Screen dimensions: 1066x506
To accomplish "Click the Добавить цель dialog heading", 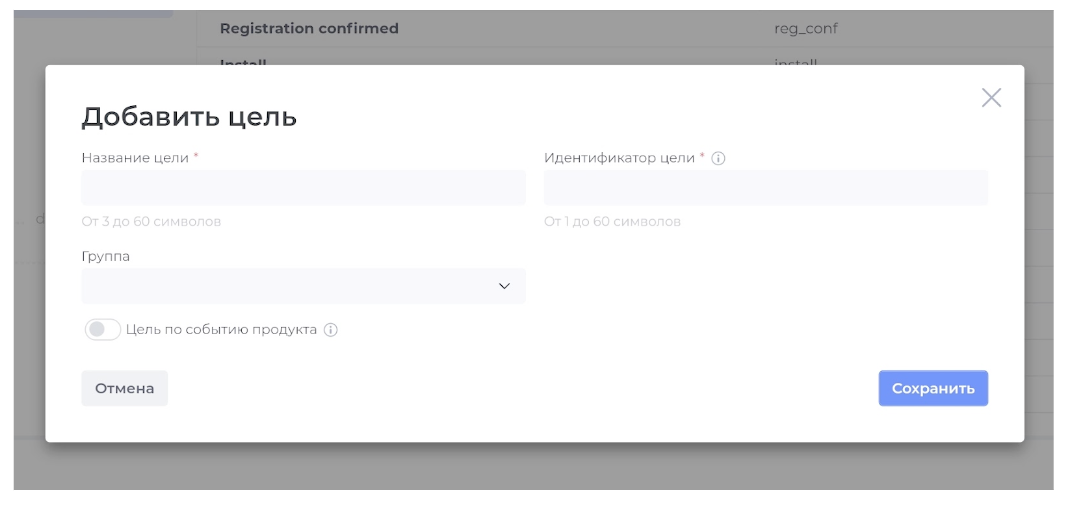I will coord(189,117).
